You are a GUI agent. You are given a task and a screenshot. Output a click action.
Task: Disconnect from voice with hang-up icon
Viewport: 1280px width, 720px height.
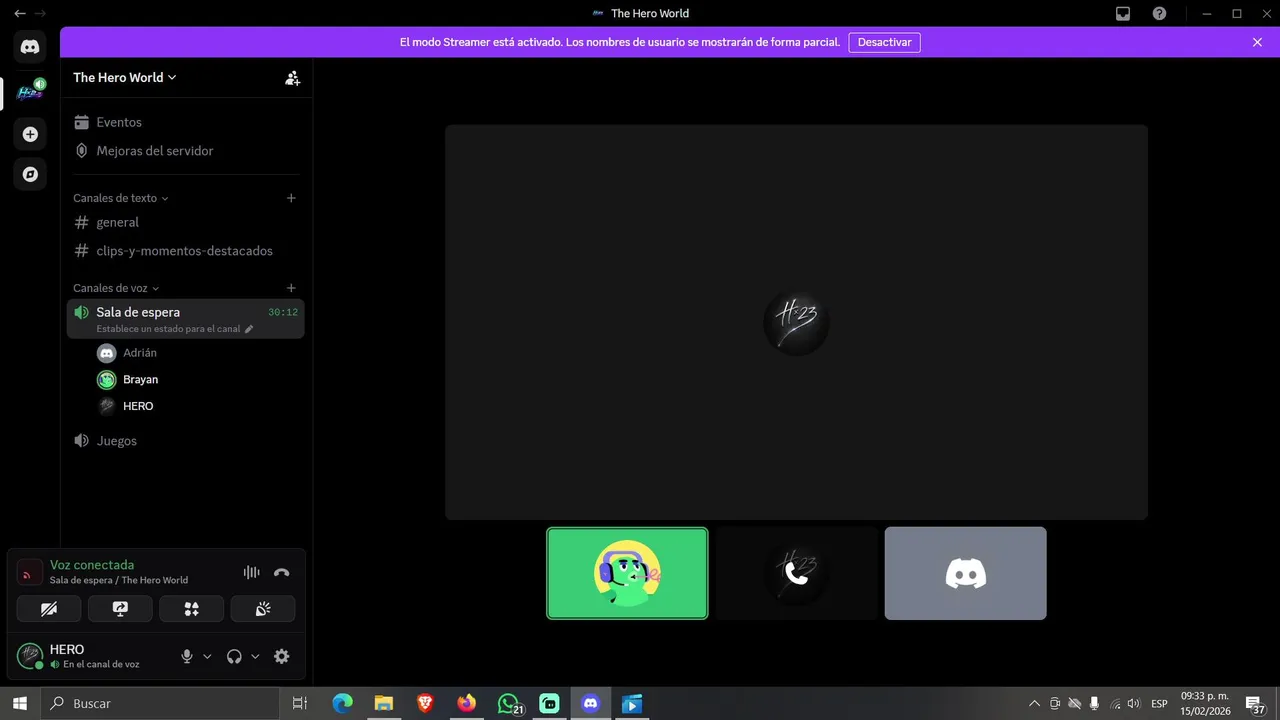pyautogui.click(x=282, y=572)
